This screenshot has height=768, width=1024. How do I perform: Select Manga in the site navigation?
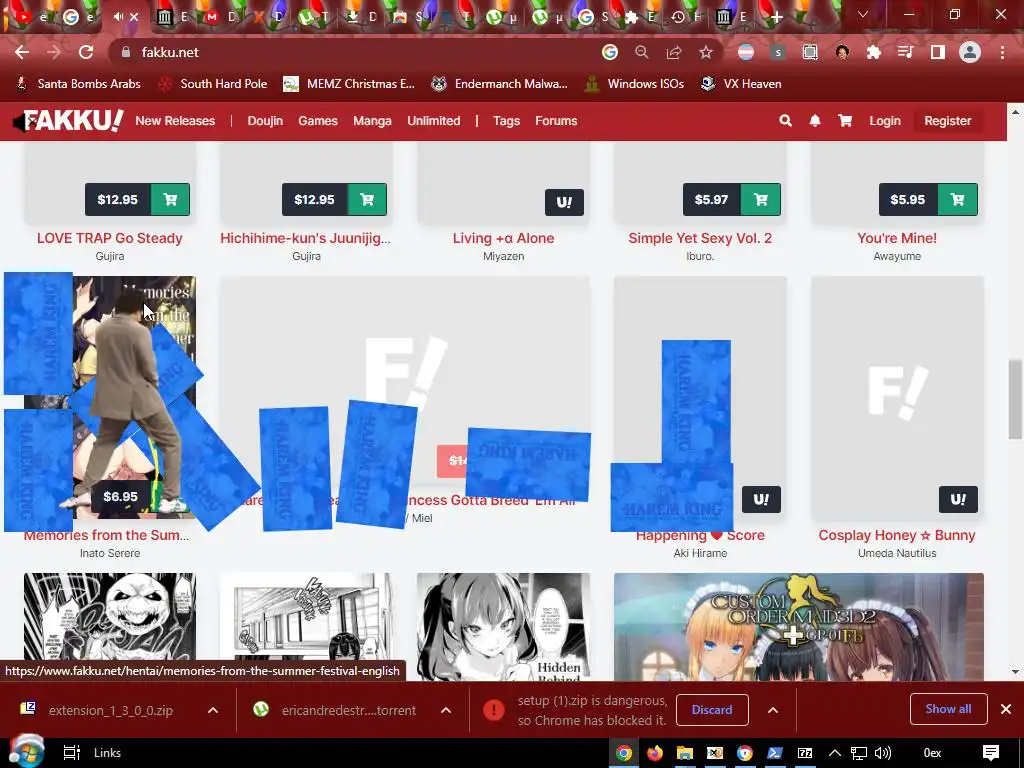click(x=372, y=121)
